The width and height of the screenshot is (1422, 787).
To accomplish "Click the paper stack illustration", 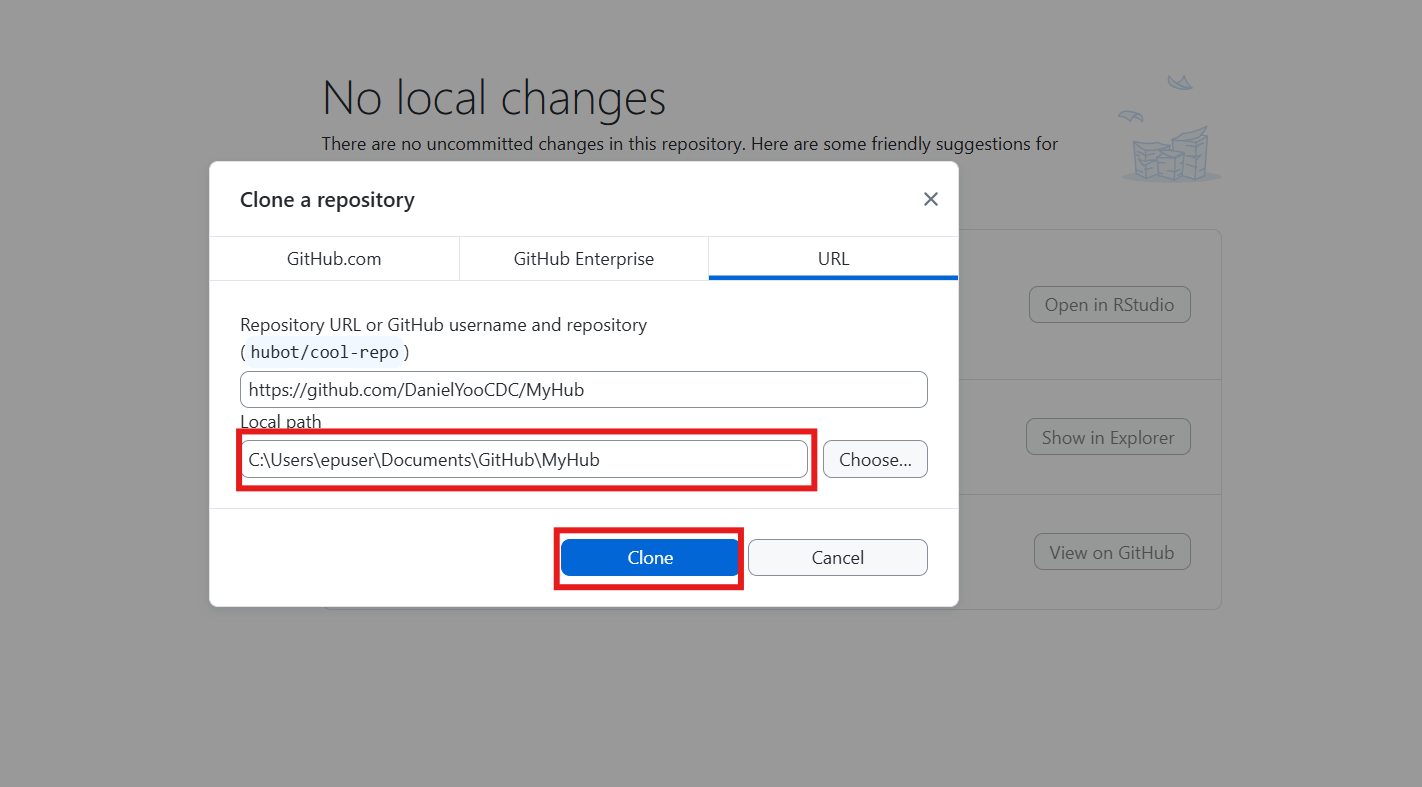I will click(x=1172, y=157).
